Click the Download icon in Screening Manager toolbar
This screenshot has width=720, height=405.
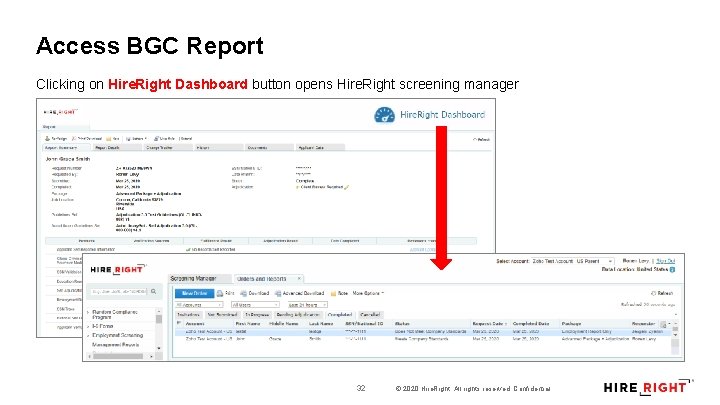click(243, 293)
